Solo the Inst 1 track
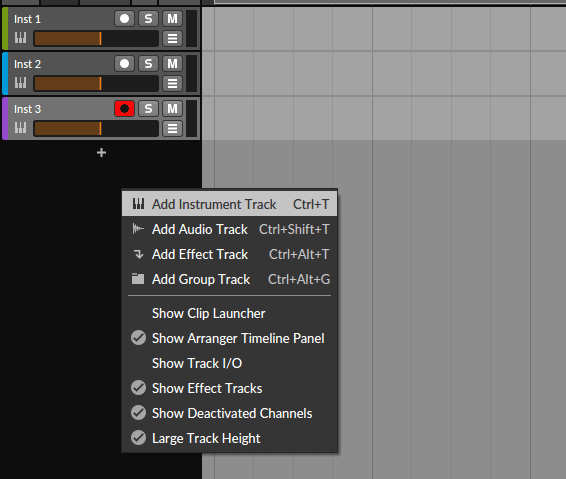The image size is (566, 479). pos(148,19)
